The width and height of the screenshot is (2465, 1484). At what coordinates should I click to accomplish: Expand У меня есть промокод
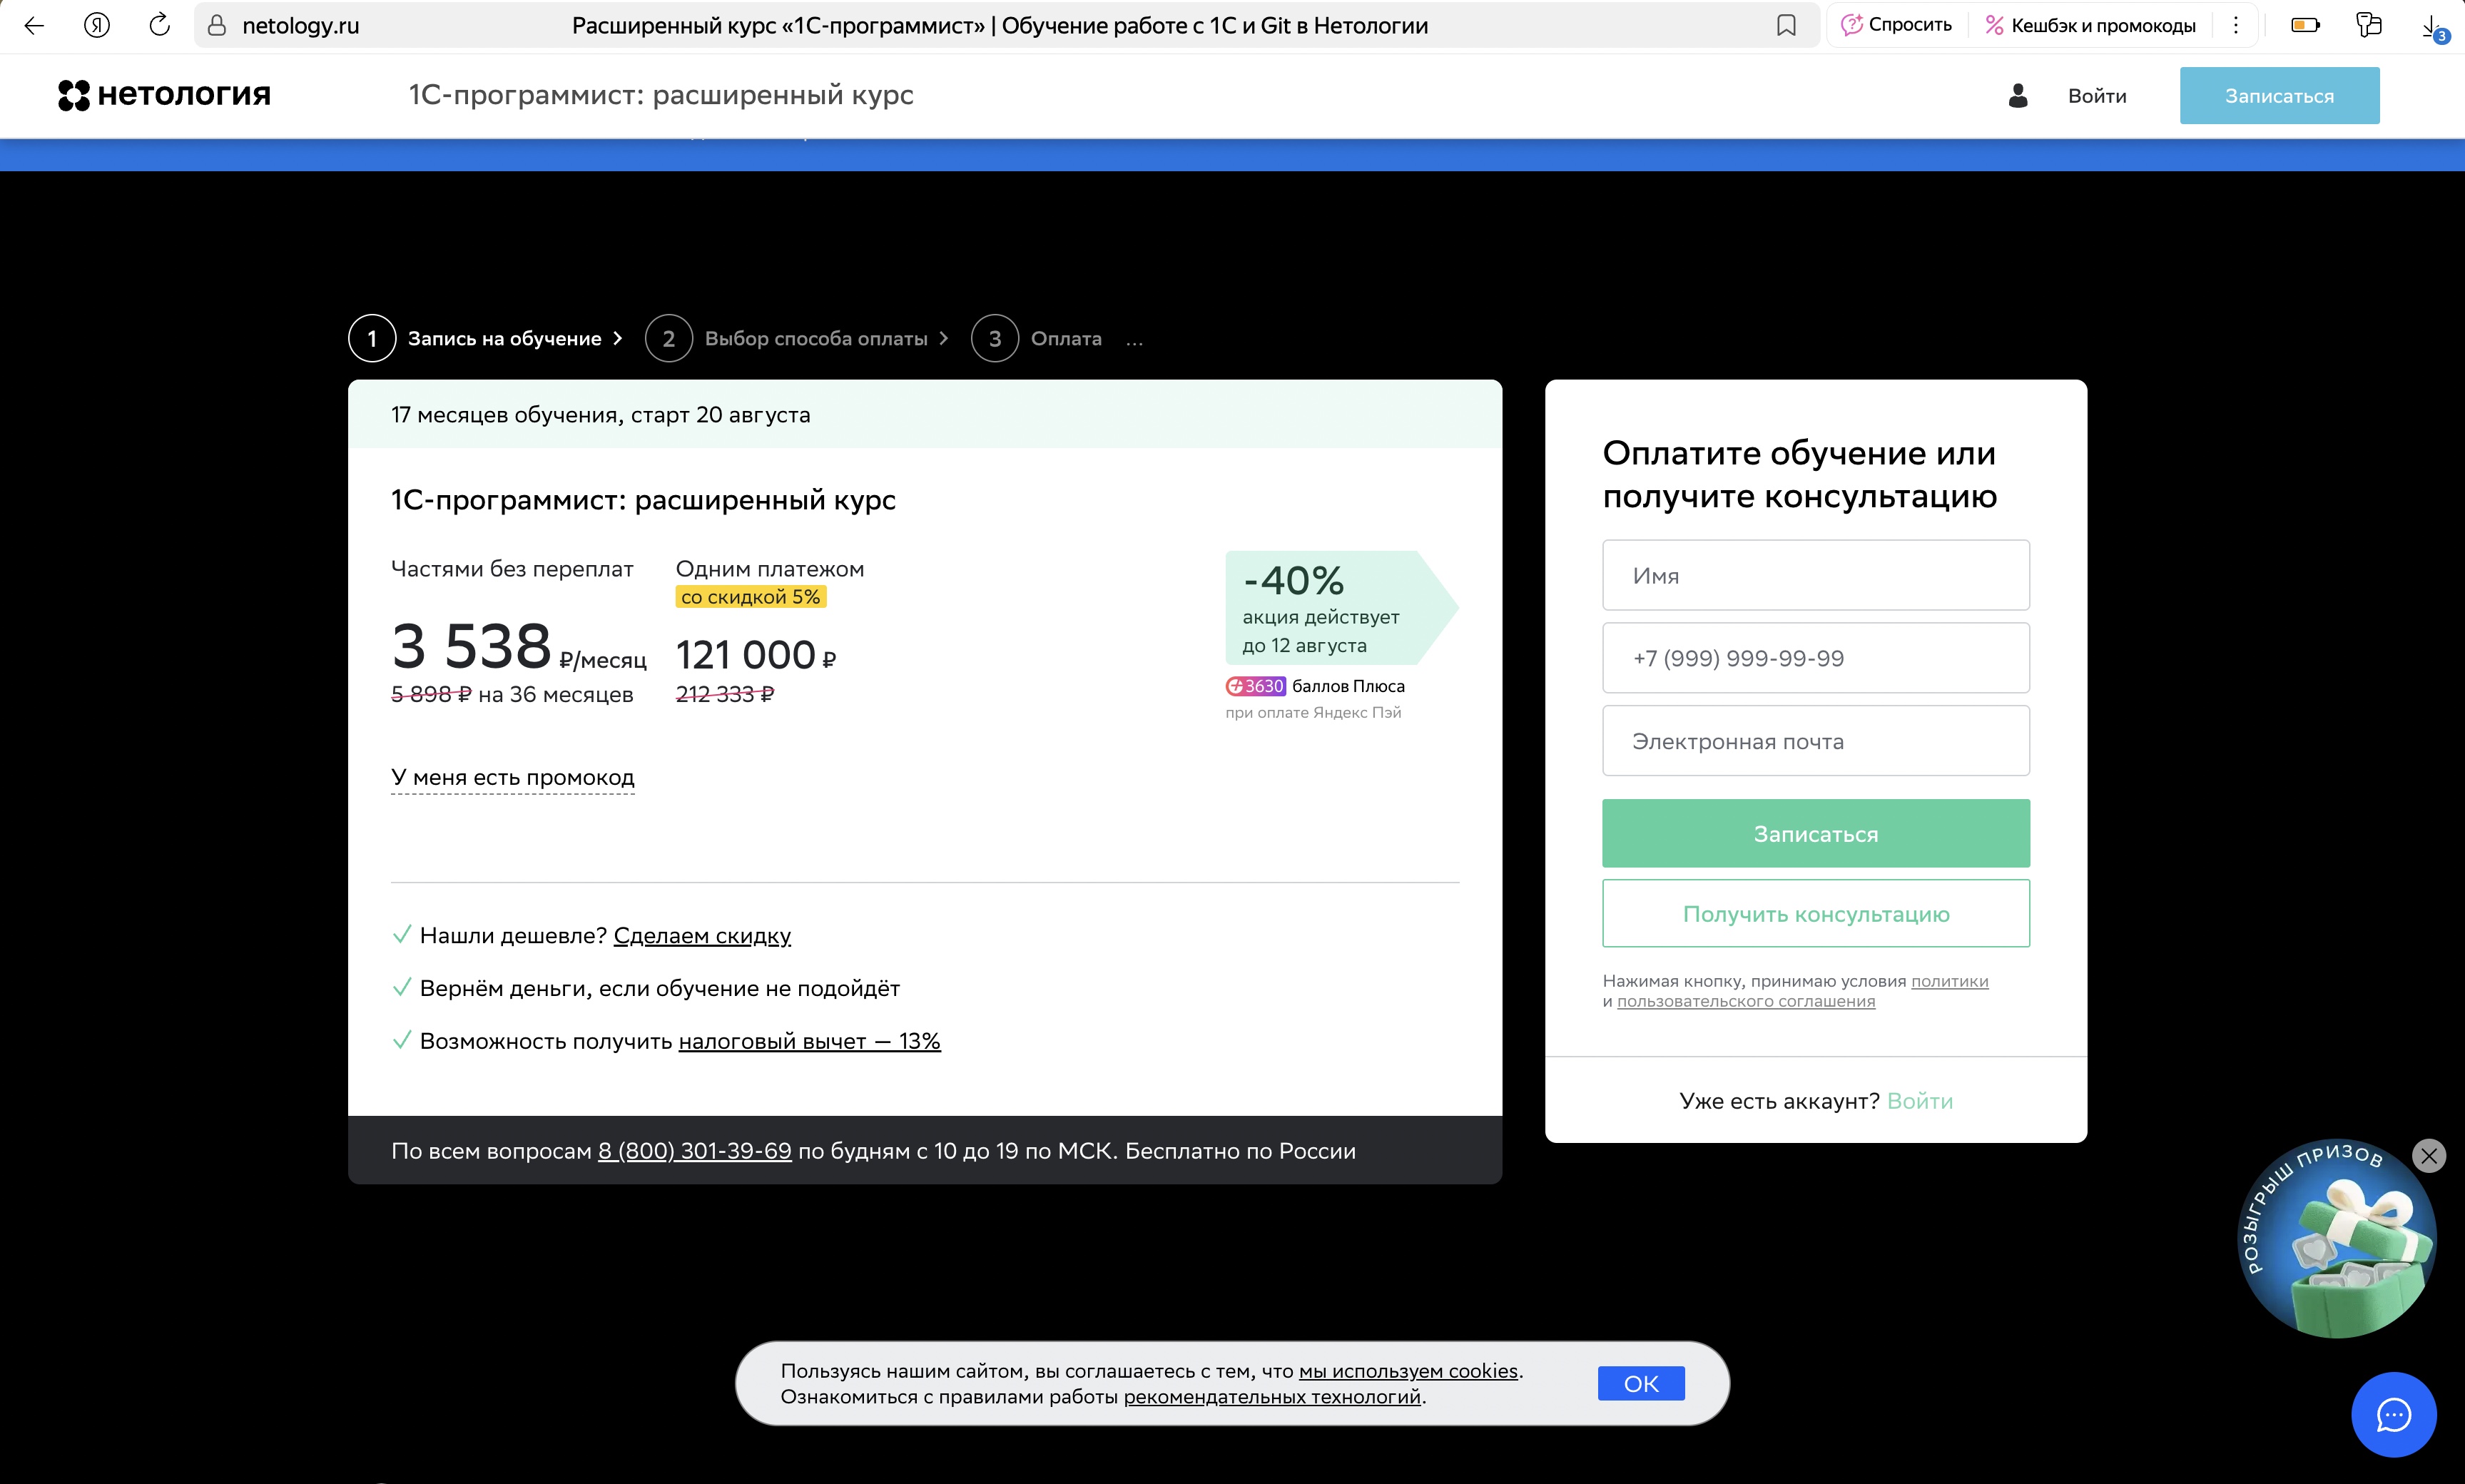click(512, 778)
